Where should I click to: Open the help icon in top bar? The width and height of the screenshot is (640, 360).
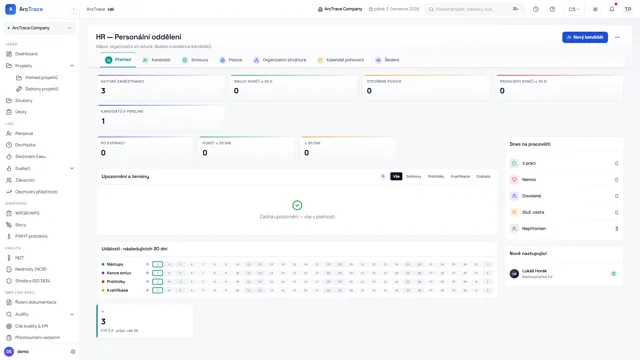click(x=552, y=9)
